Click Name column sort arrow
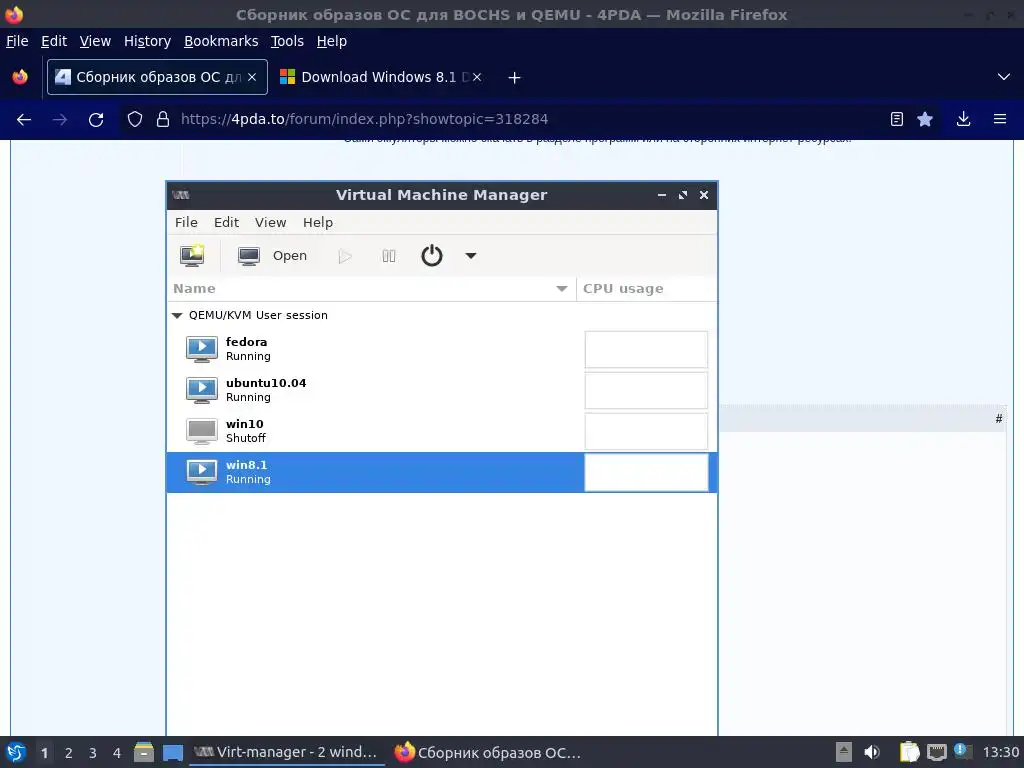 click(x=562, y=289)
